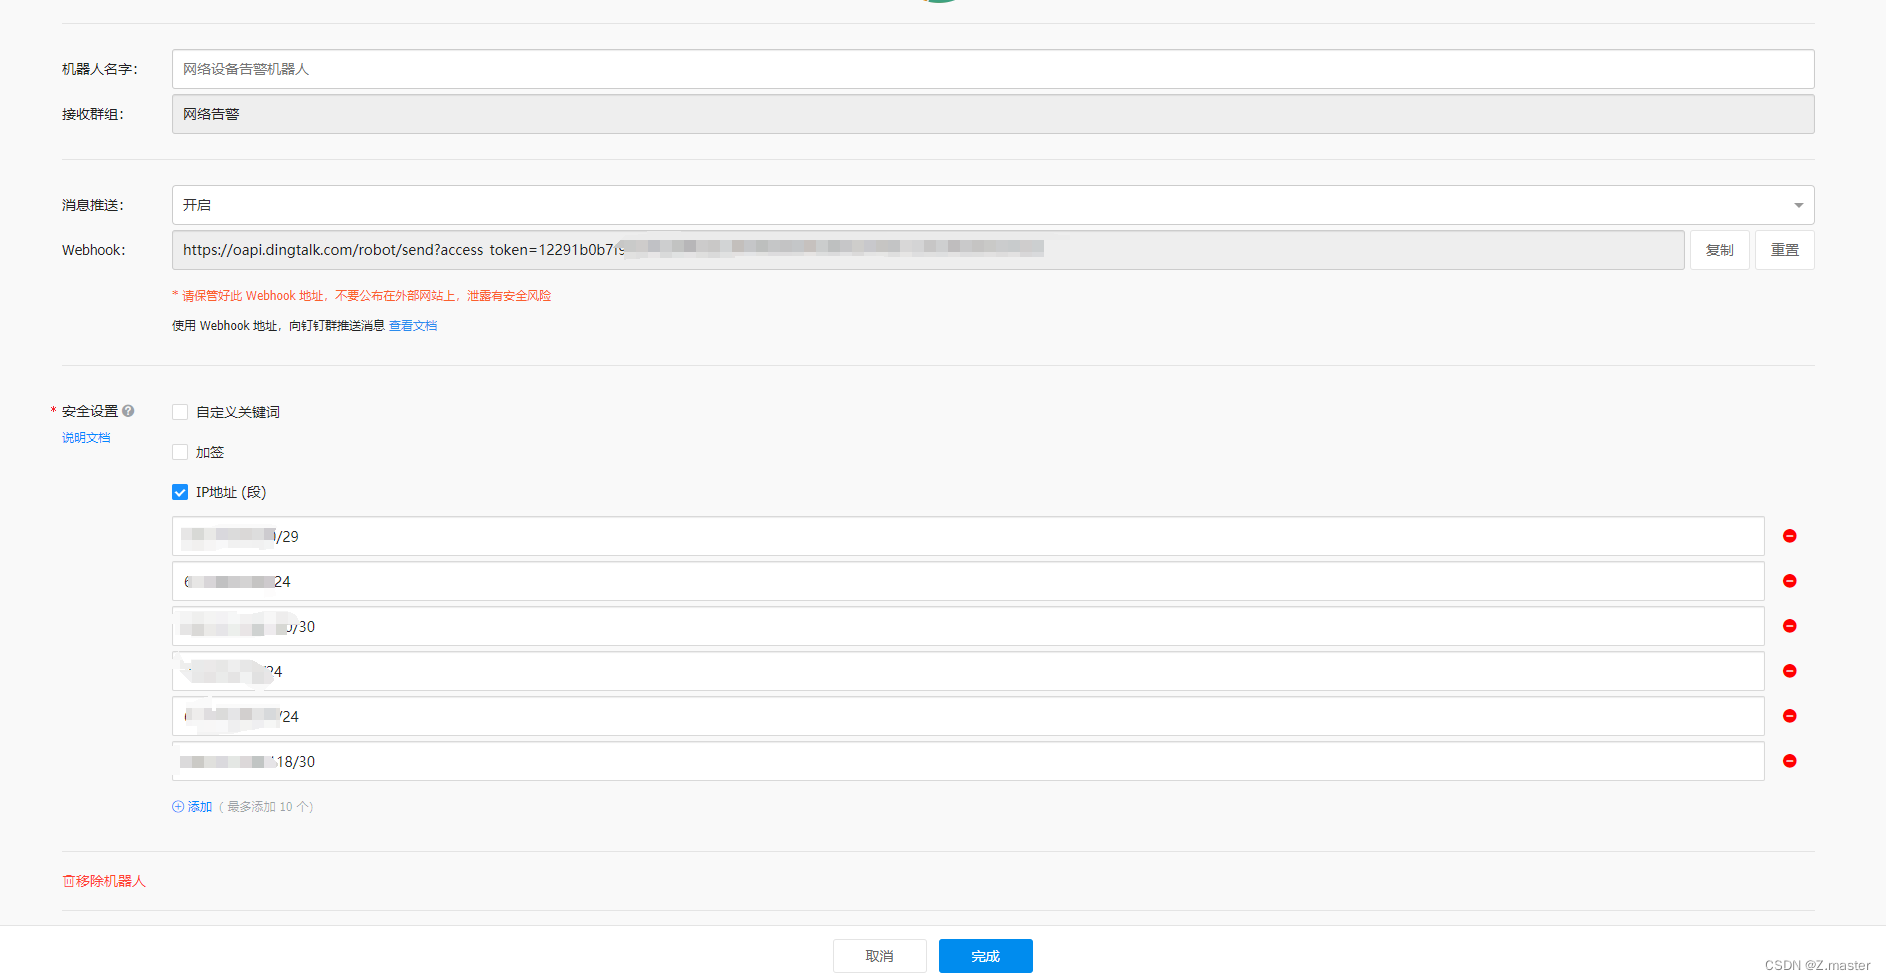The image size is (1886, 980).
Task: Click the IP input field ending in 18/30
Action: click(x=968, y=761)
